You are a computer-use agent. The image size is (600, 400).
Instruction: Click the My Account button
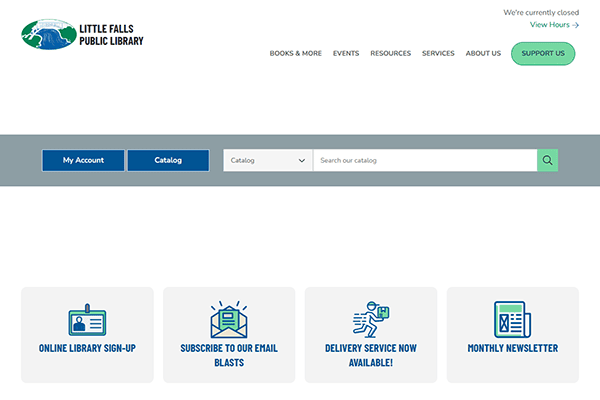(x=83, y=160)
